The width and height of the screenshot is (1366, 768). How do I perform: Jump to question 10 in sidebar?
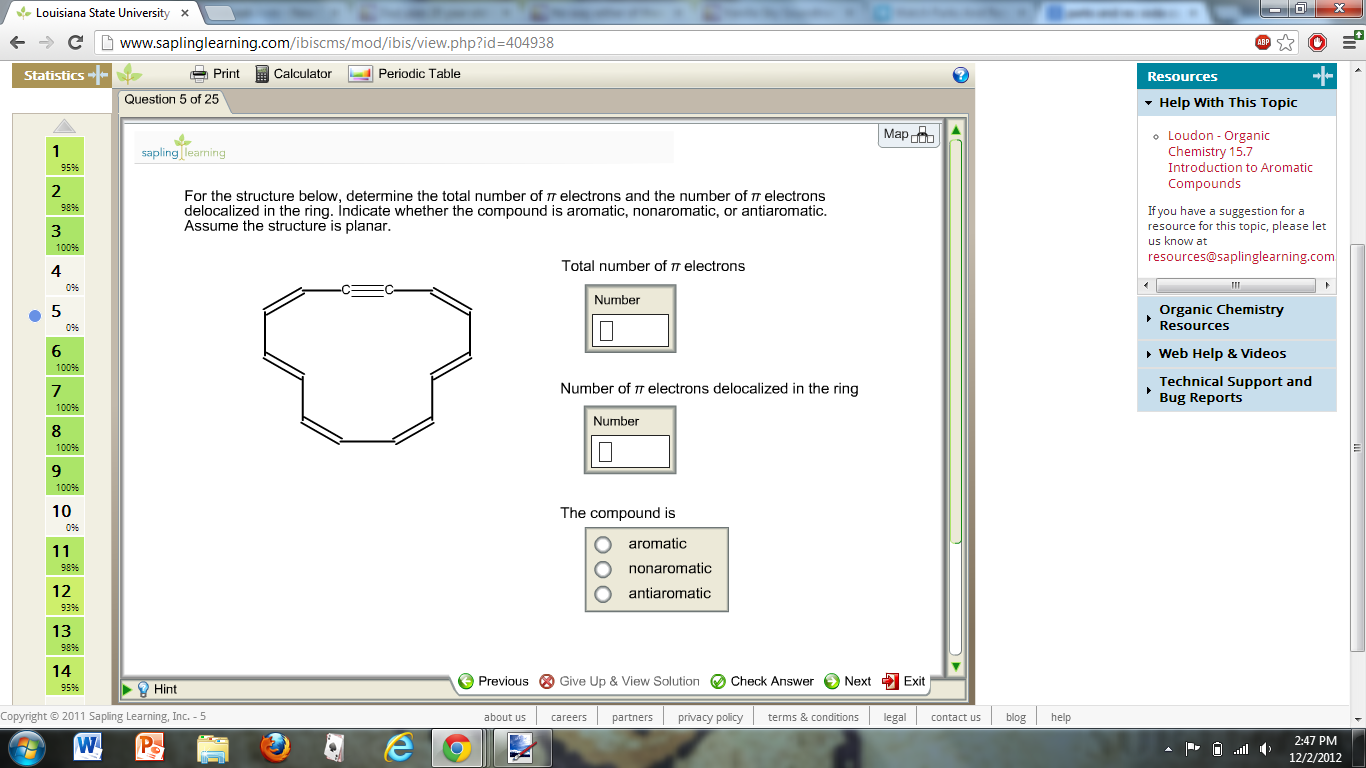(x=65, y=516)
